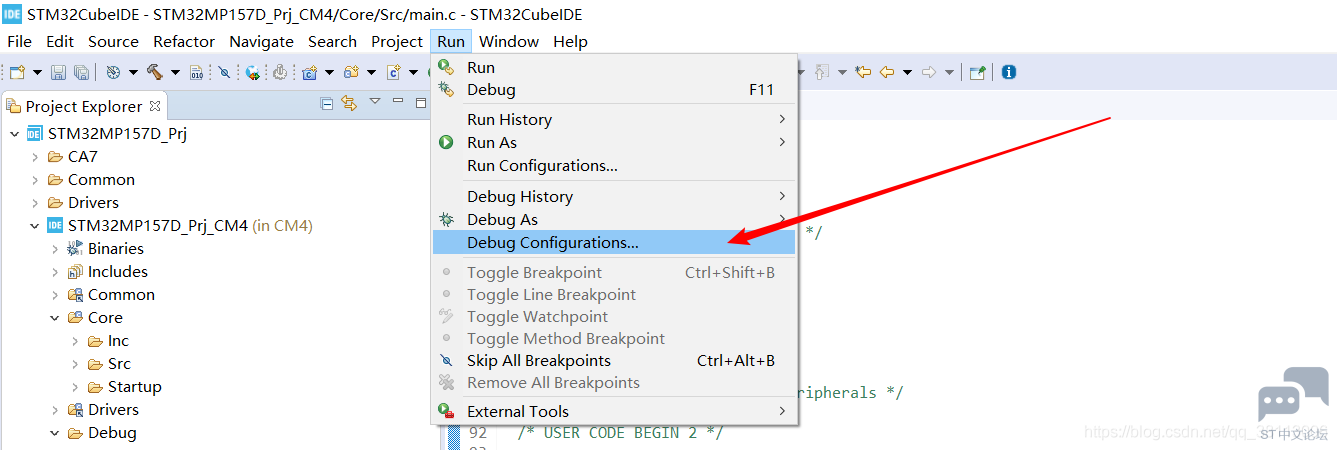Select the STM32MP157D_Prj_CM4 project label
The height and width of the screenshot is (450, 1337).
point(158,225)
